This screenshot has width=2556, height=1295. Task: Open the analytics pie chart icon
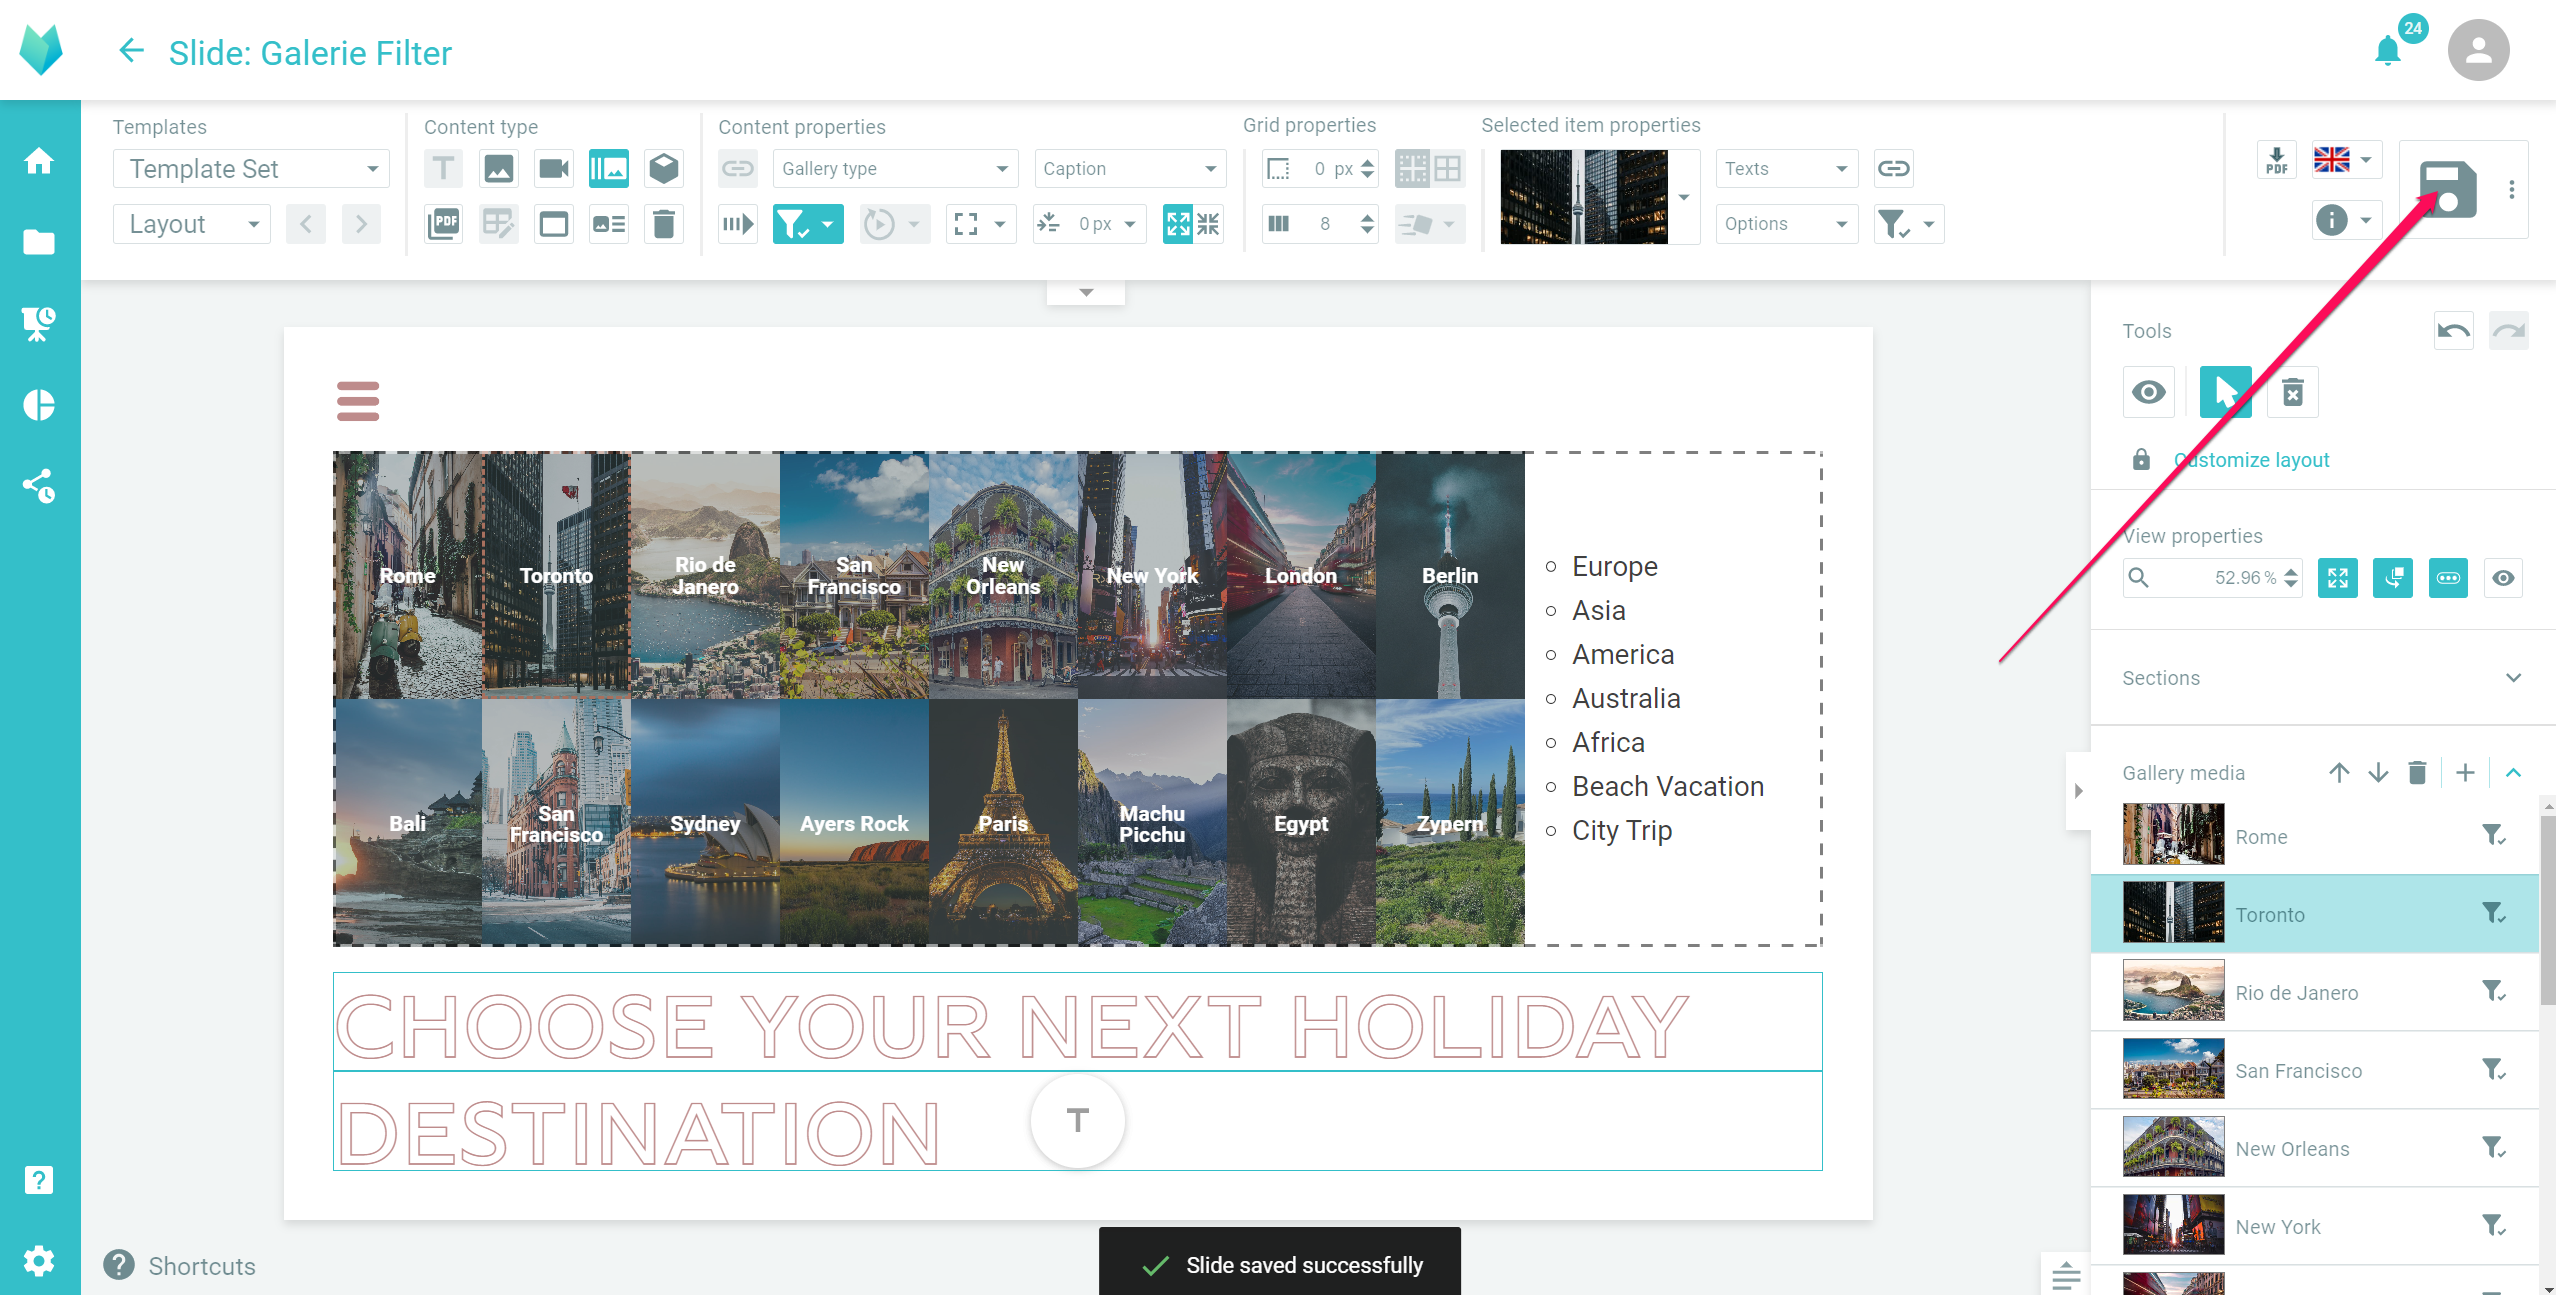pos(39,405)
